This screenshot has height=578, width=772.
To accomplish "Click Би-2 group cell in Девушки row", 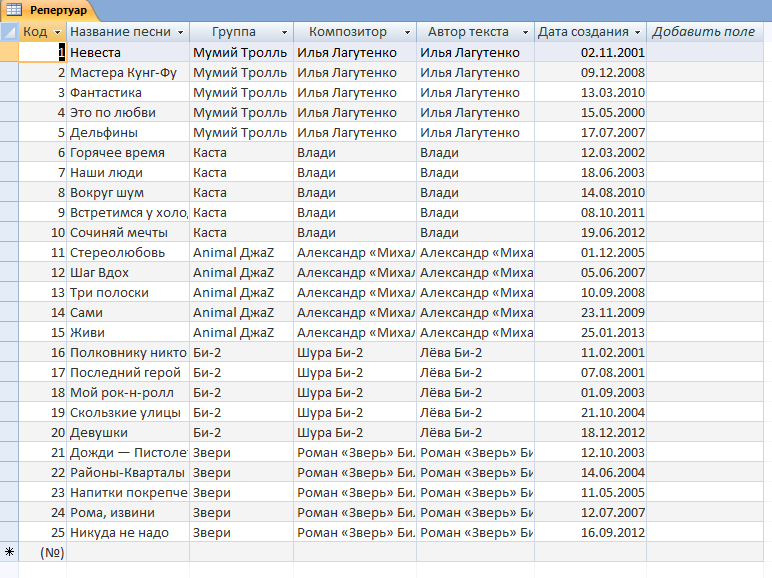I will click(241, 433).
